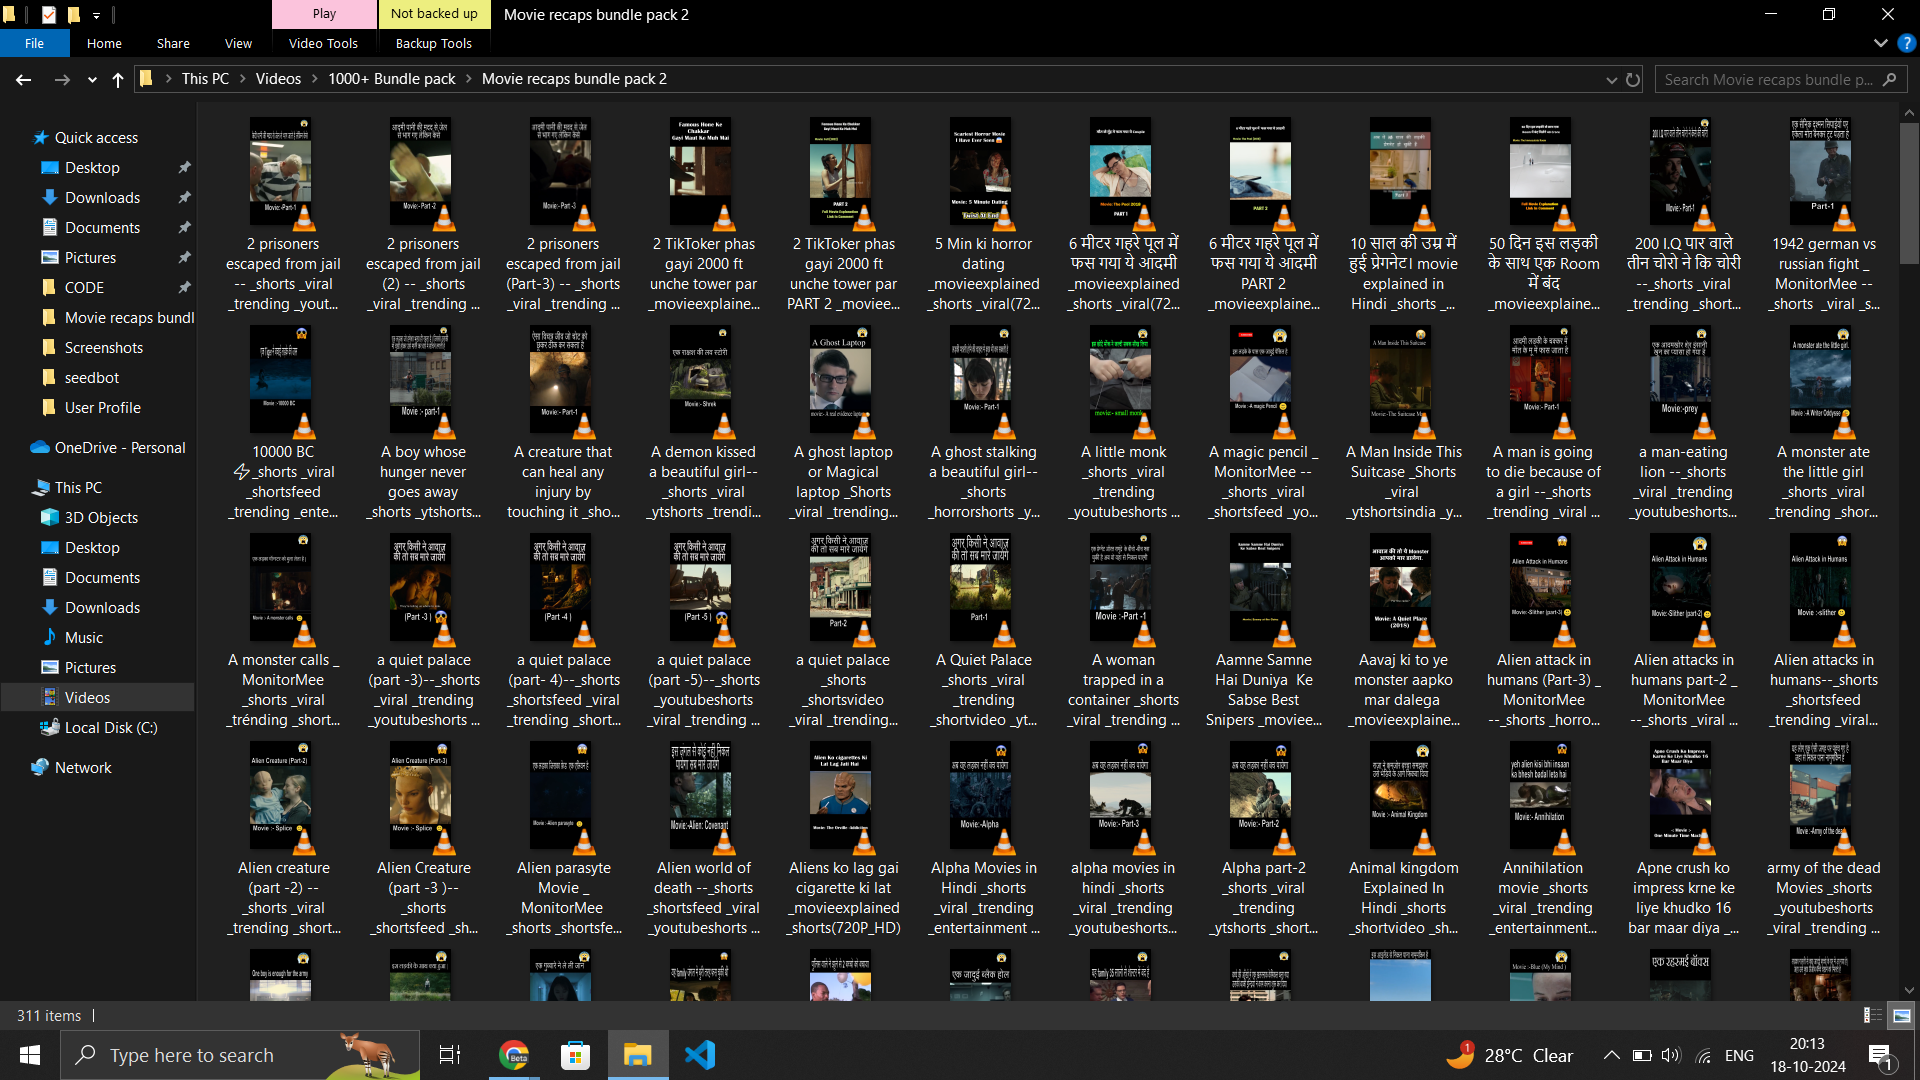Click inside the Search Movie recaps bundle box

[x=1767, y=79]
